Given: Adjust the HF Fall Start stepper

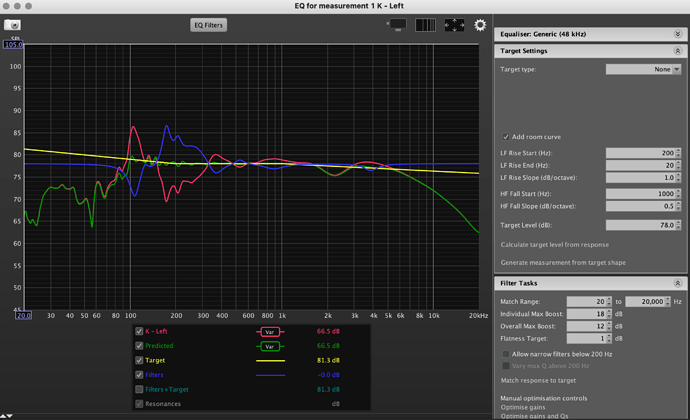Looking at the screenshot, I should click(678, 194).
